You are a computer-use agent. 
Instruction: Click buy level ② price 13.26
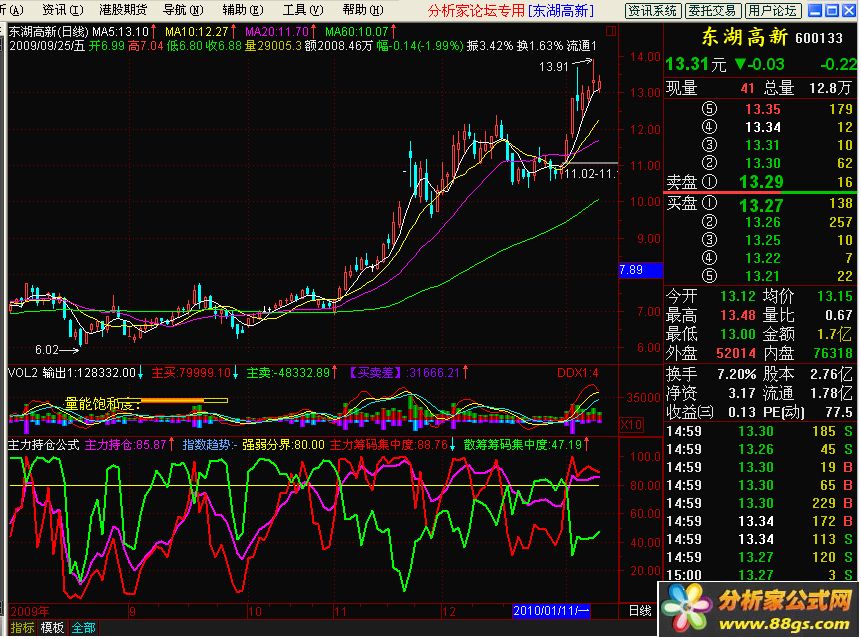763,222
